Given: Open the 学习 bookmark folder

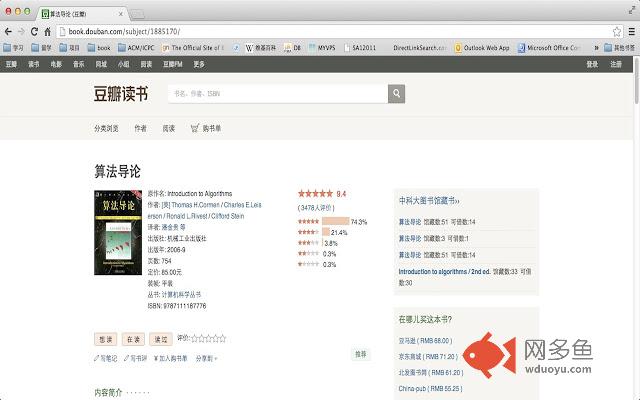Looking at the screenshot, I should coord(13,48).
